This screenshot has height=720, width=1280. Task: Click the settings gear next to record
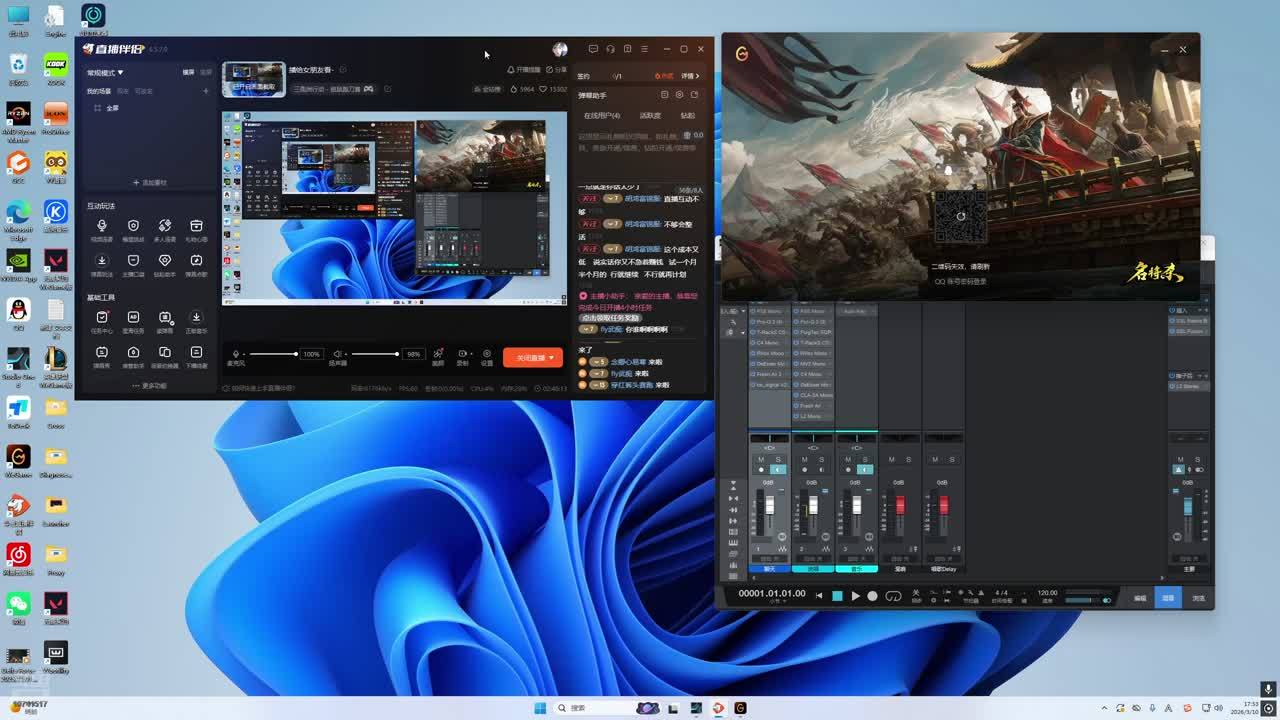coord(487,354)
